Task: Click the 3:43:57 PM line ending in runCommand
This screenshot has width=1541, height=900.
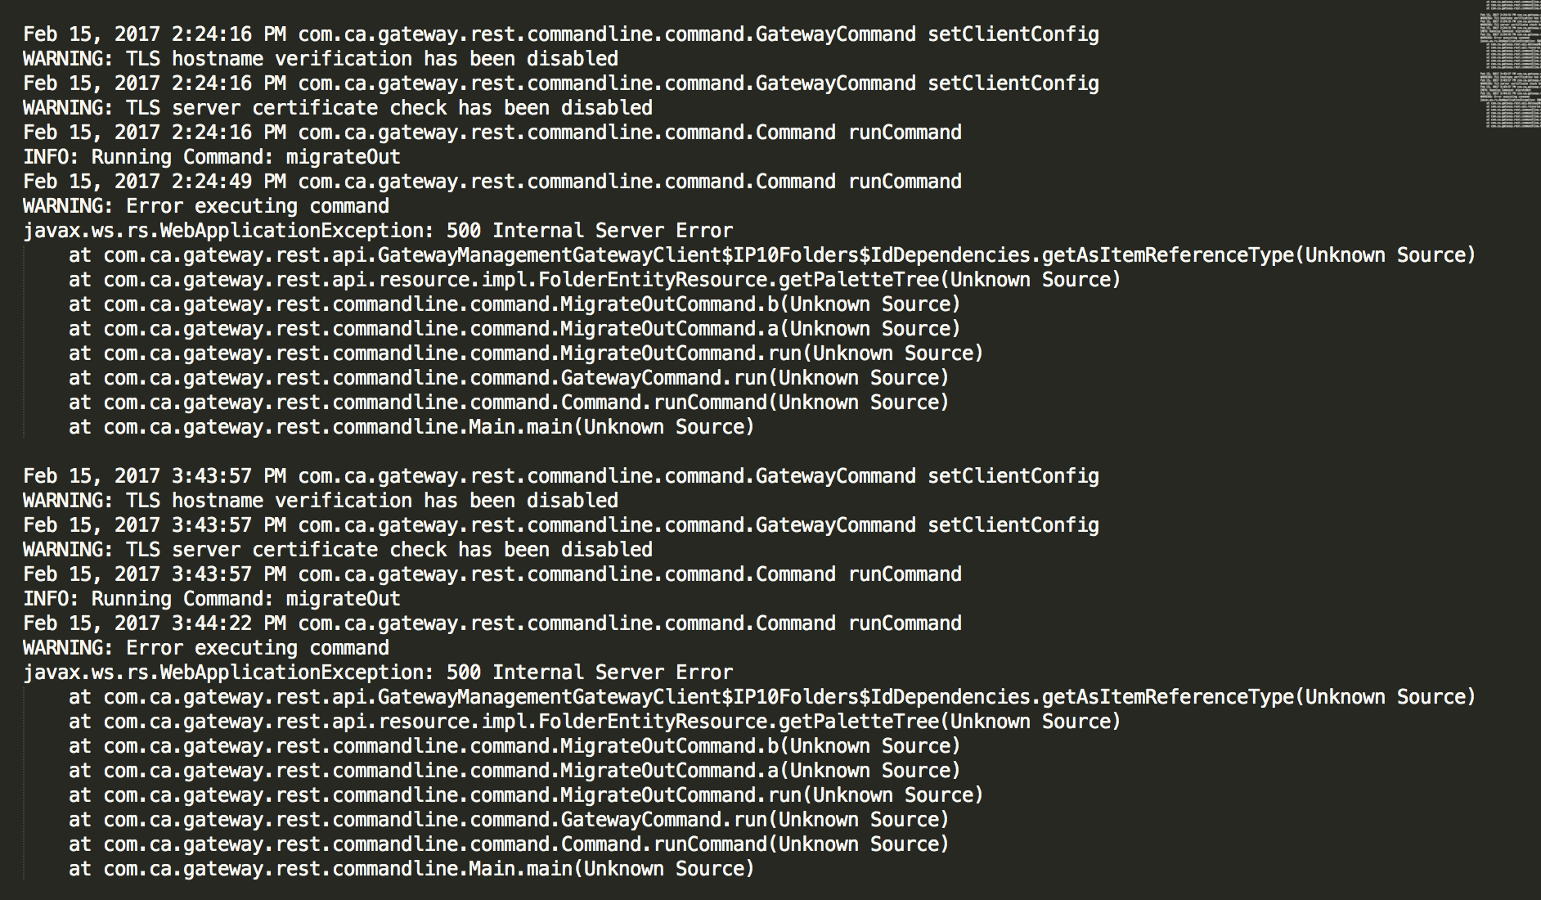Action: (x=492, y=574)
